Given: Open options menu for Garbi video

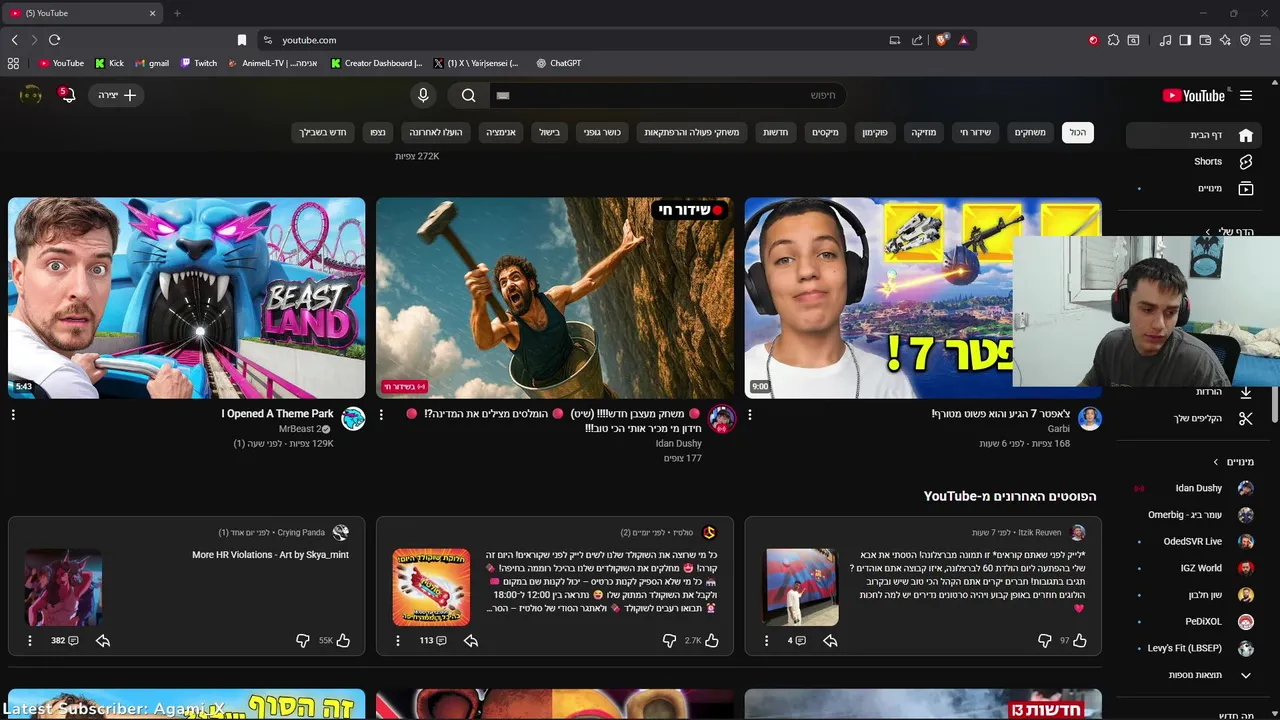Looking at the screenshot, I should tap(750, 414).
